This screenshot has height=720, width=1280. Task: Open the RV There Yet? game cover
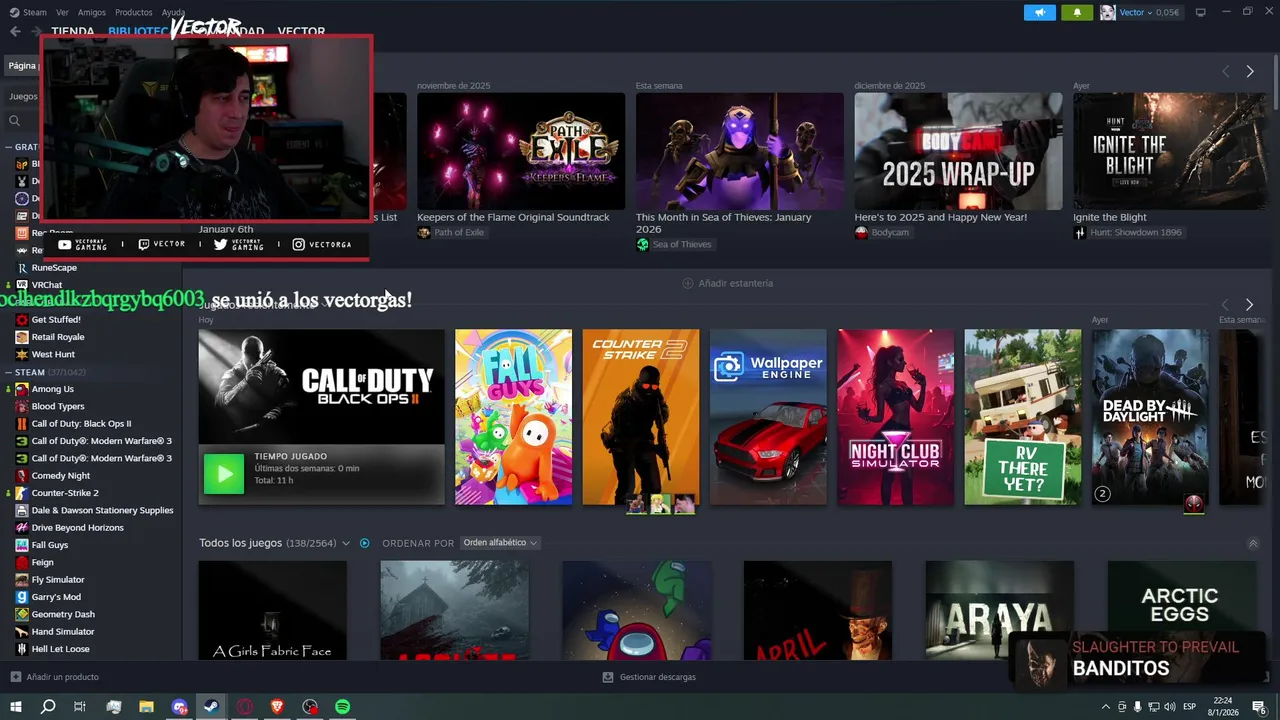(1022, 417)
